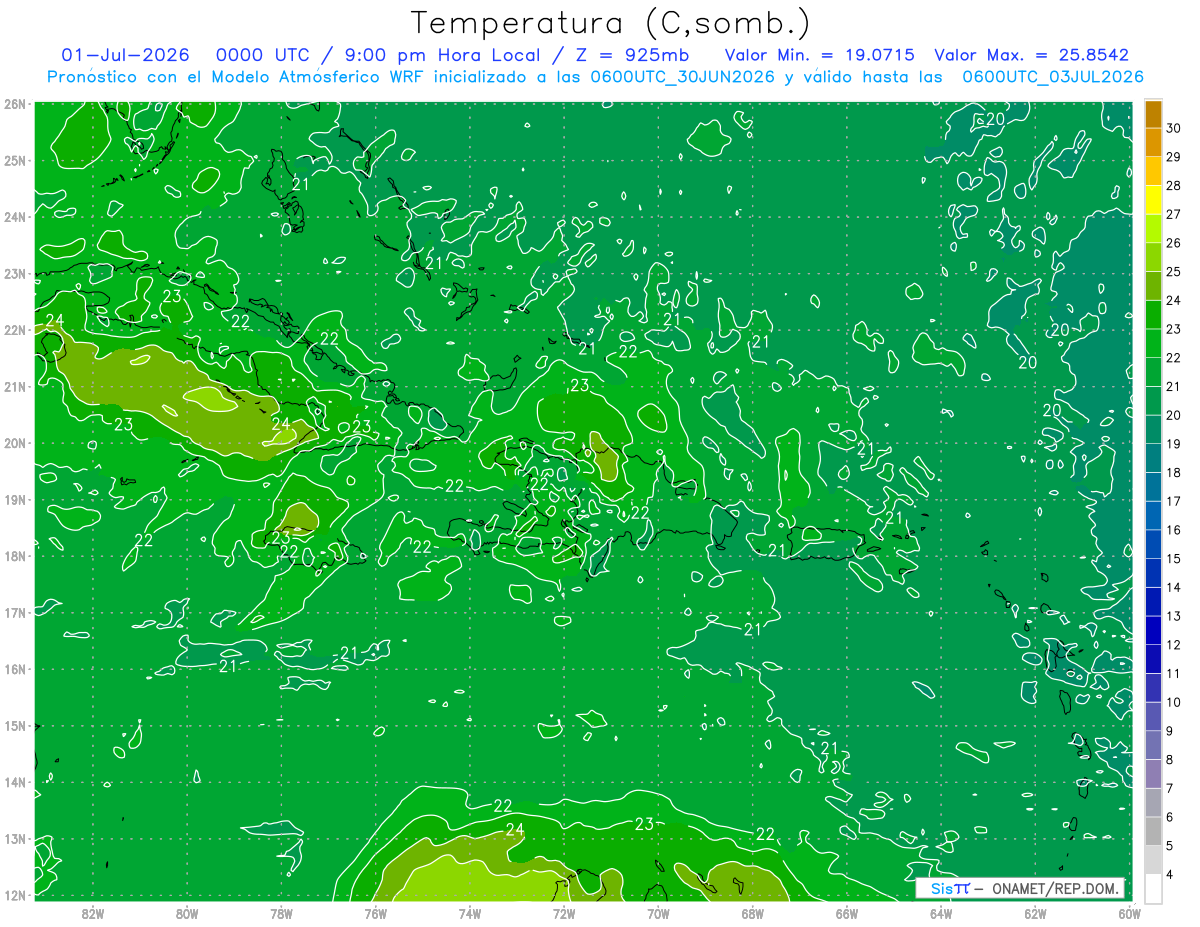Click the '62W' longitude axis label

1035,913
